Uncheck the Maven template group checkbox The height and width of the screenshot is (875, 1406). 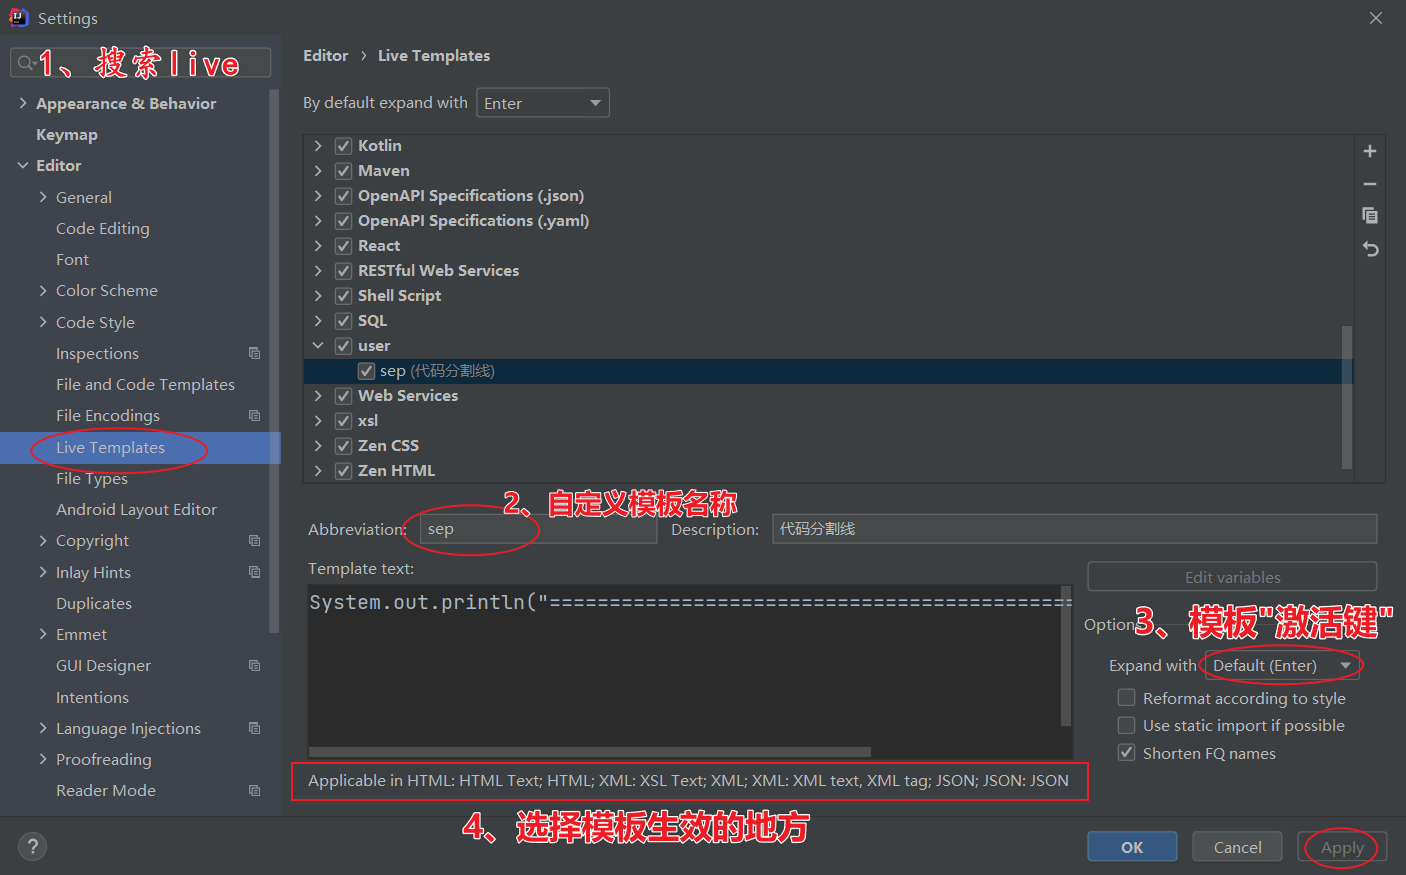click(x=343, y=171)
